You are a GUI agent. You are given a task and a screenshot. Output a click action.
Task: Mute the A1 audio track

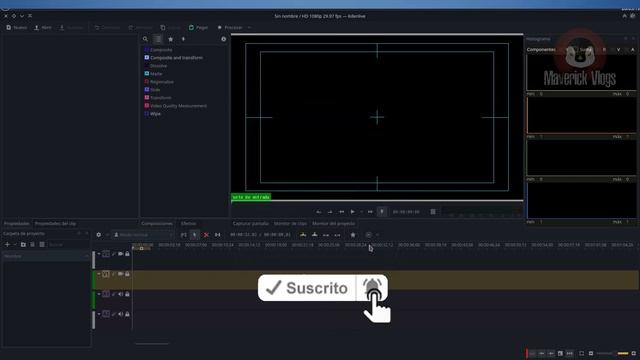pyautogui.click(x=120, y=294)
